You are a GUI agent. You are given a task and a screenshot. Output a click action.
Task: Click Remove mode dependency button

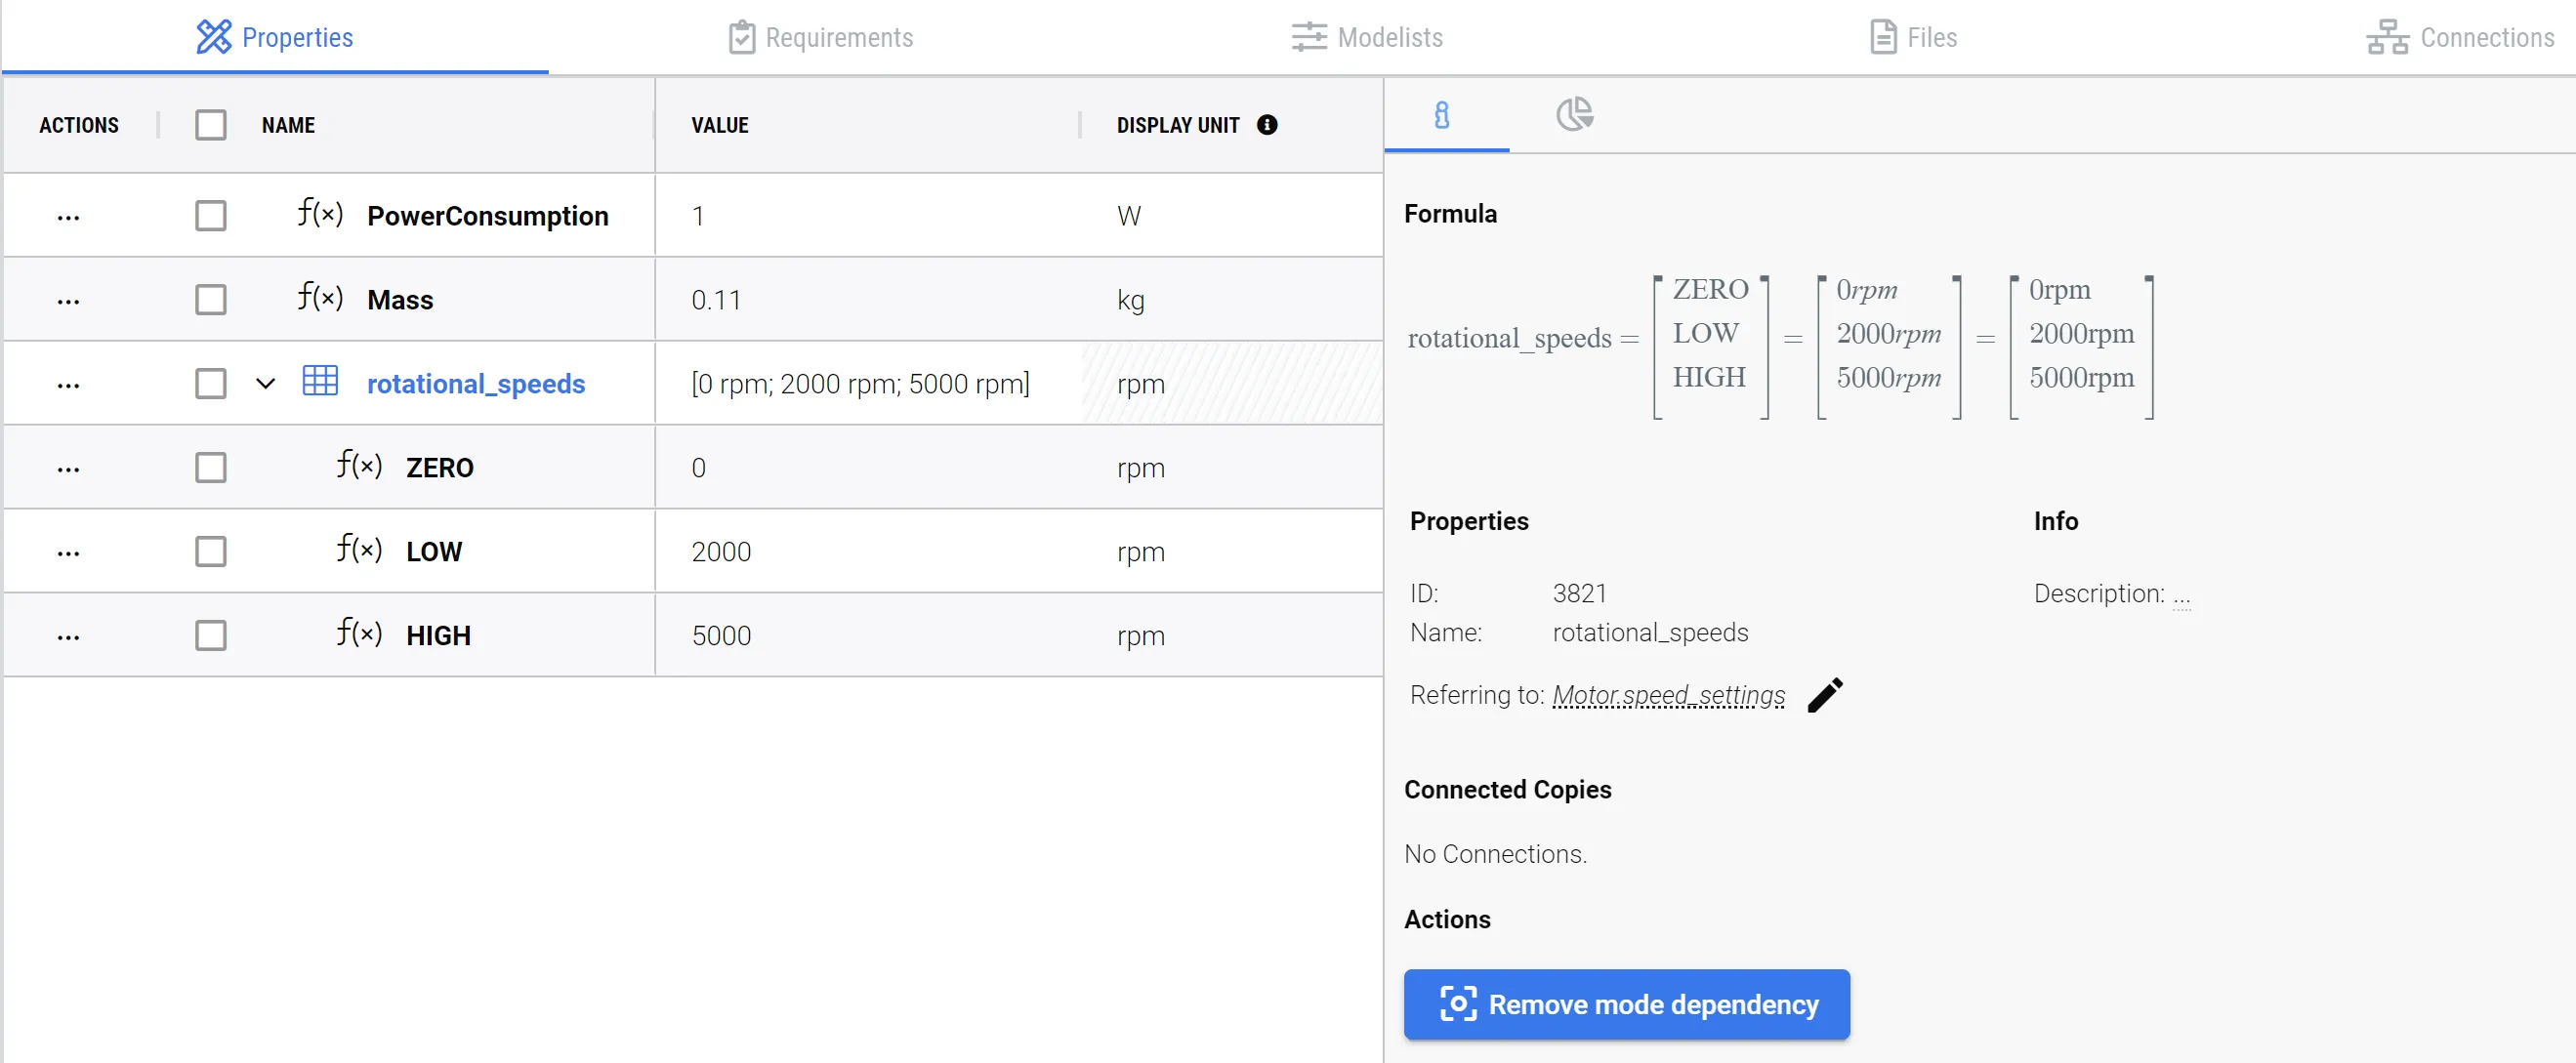tap(1626, 1004)
